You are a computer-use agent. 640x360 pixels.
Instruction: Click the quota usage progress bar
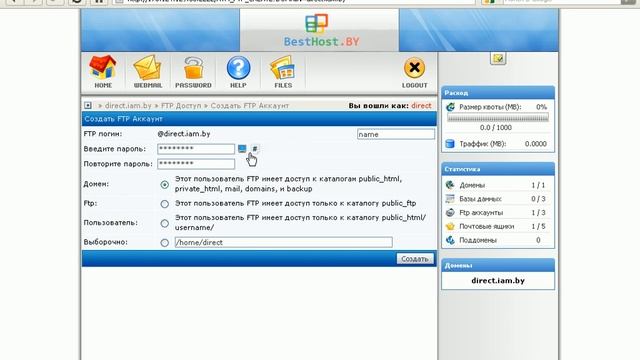pos(498,118)
